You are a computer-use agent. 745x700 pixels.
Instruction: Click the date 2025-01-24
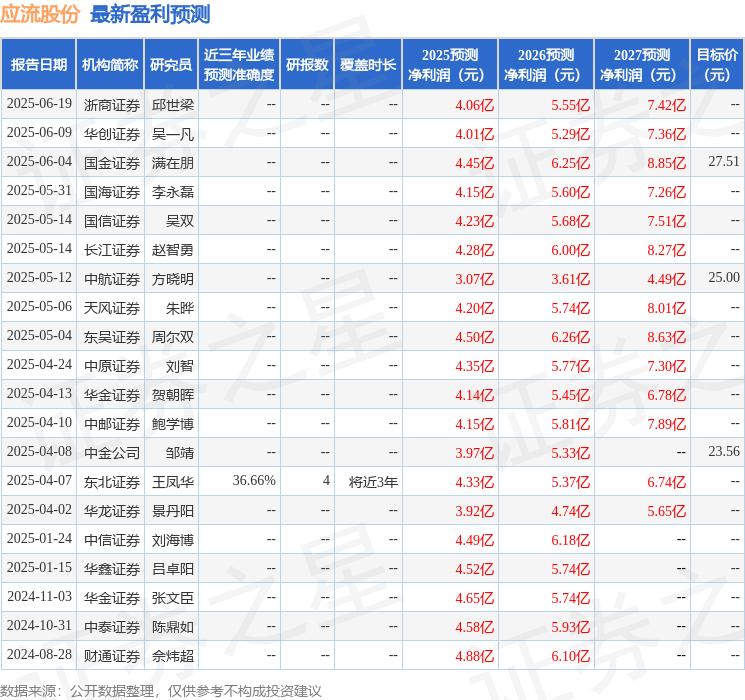(x=39, y=538)
